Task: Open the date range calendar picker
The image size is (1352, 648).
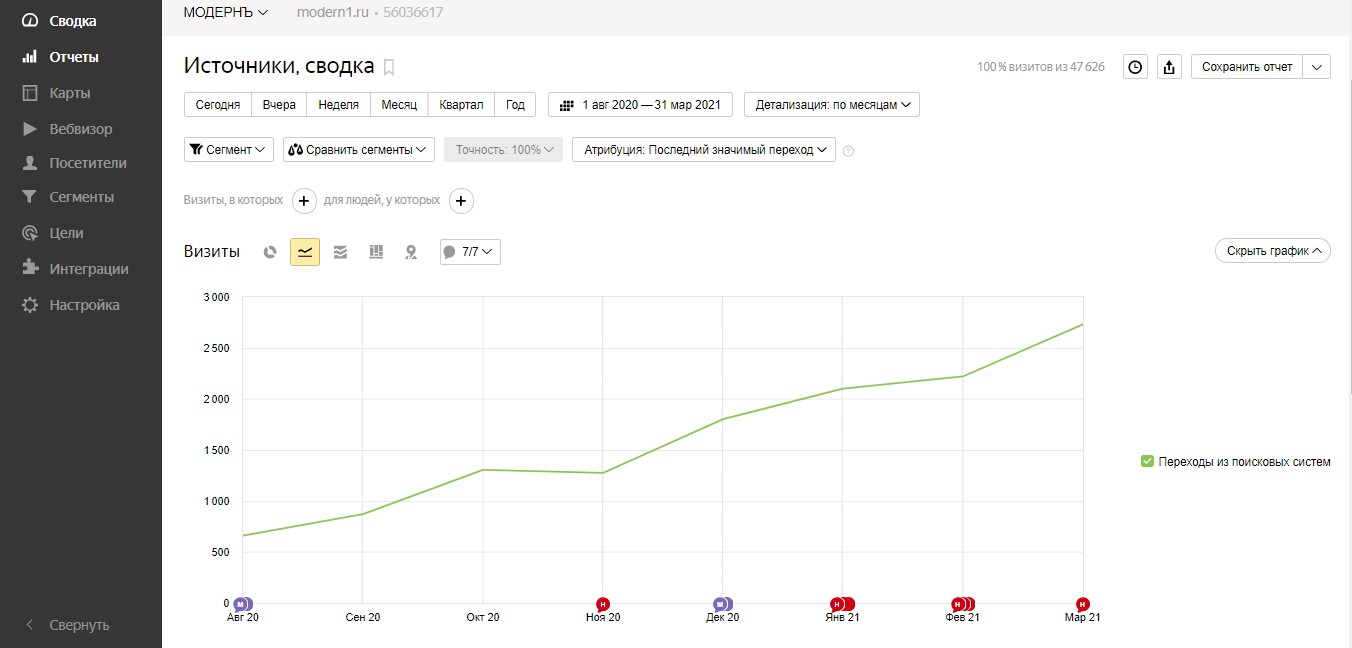Action: coord(640,105)
